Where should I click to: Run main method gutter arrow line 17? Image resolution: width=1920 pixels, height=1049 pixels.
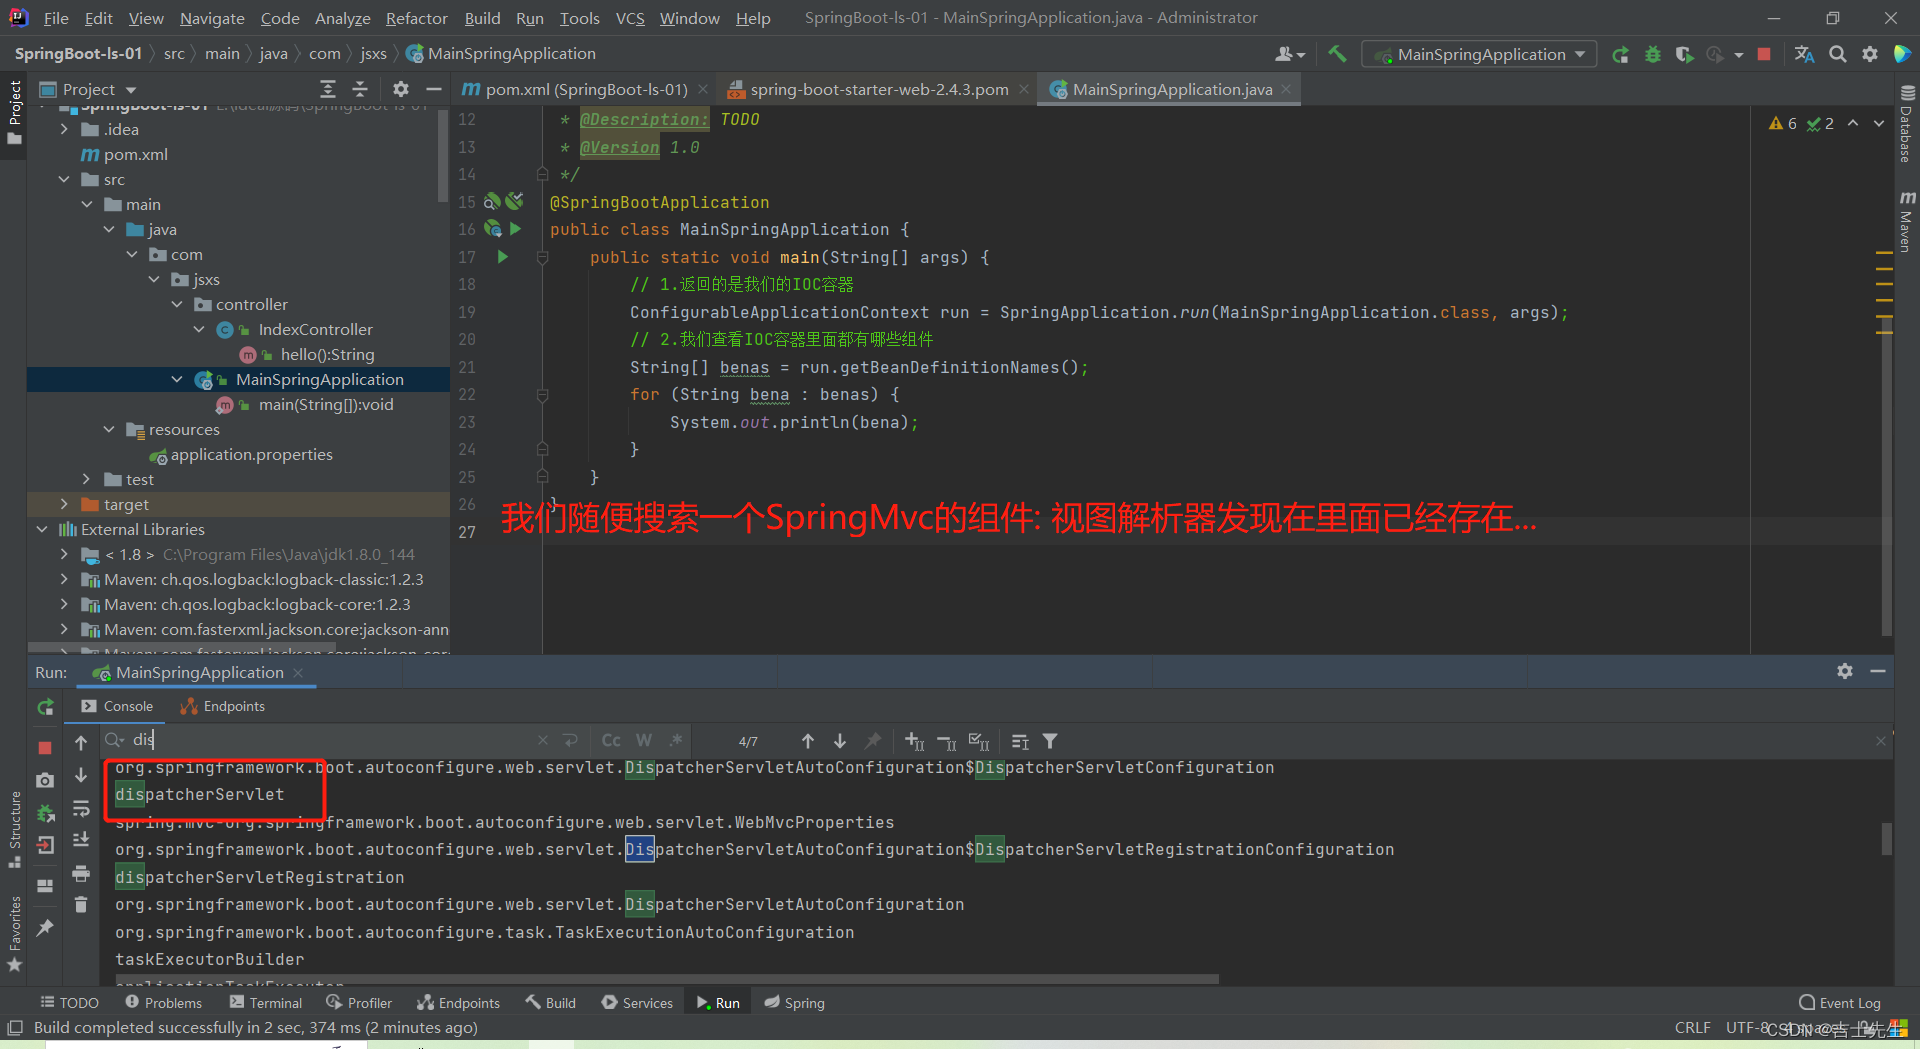503,257
